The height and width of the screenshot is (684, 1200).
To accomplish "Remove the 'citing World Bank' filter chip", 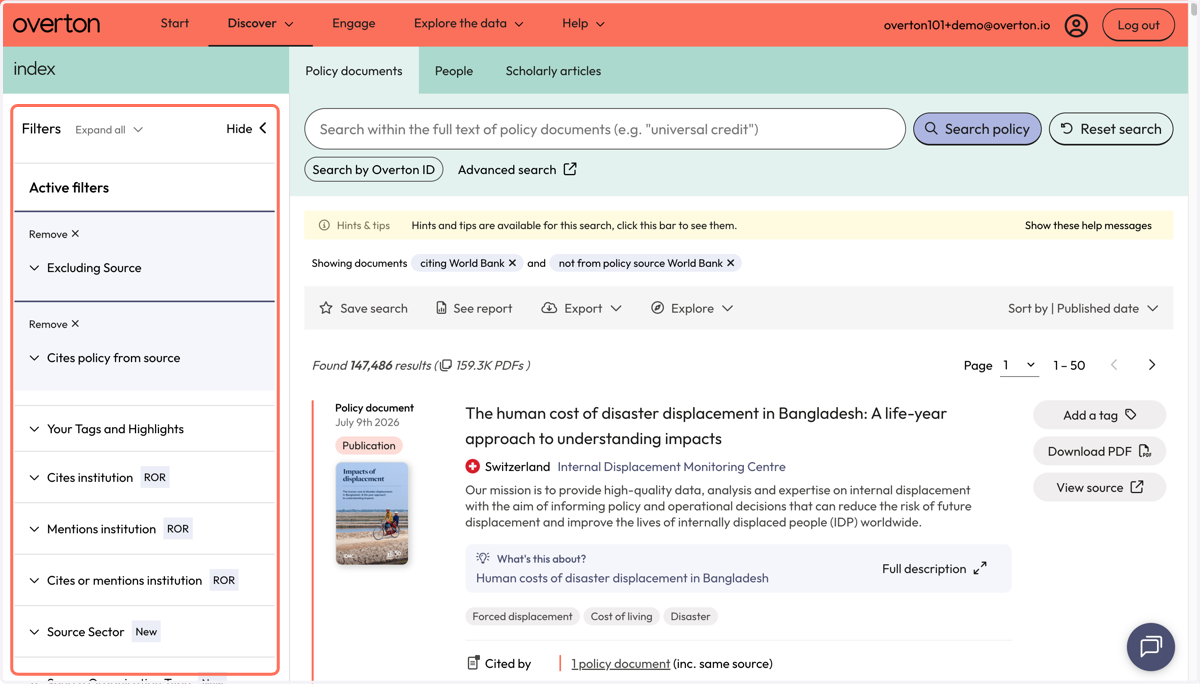I will (512, 263).
